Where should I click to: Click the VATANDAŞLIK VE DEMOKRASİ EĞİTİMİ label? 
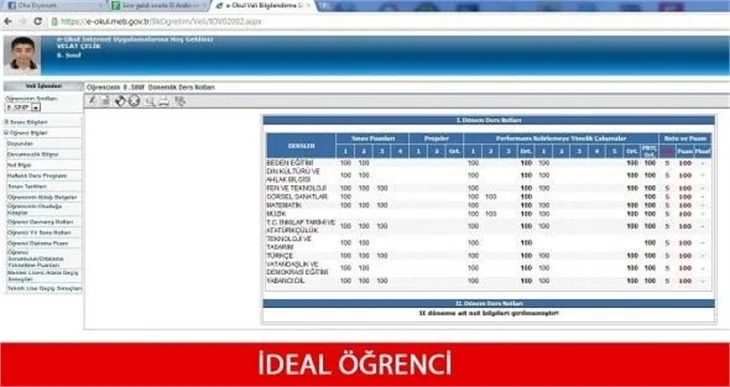tap(297, 268)
